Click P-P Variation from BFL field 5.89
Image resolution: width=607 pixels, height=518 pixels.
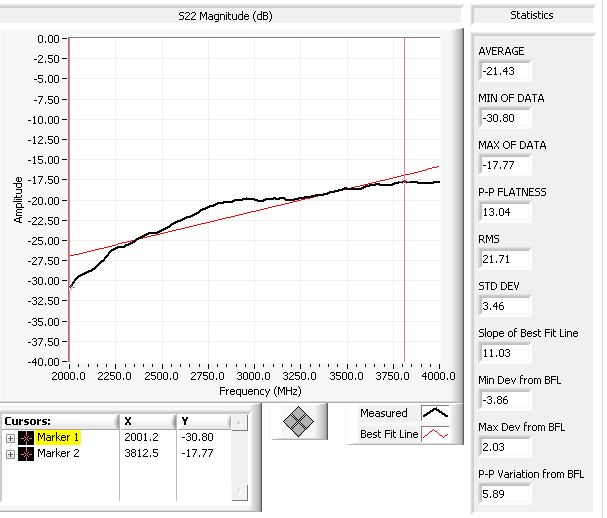(x=505, y=494)
